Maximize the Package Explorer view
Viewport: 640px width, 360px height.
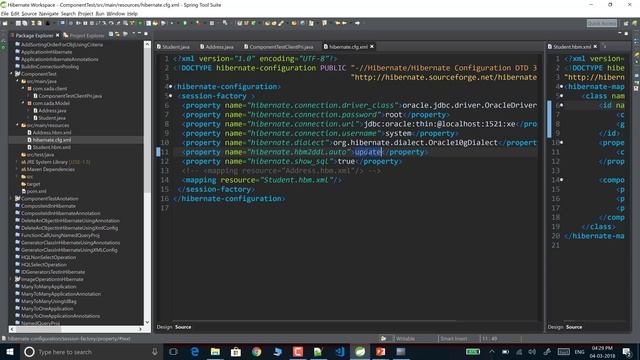[x=146, y=34]
